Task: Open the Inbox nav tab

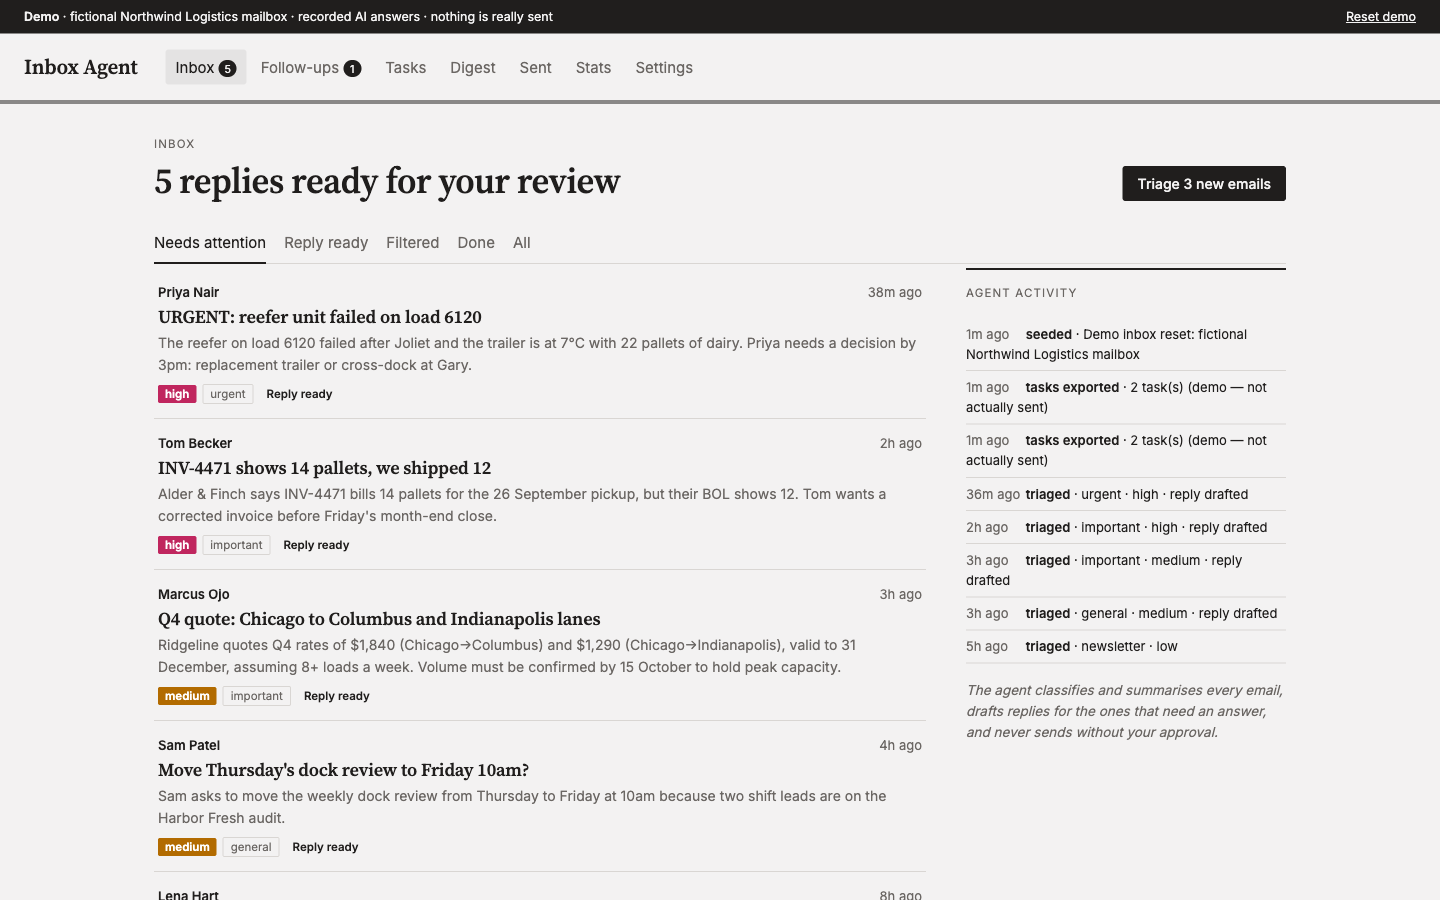Action: tap(205, 67)
